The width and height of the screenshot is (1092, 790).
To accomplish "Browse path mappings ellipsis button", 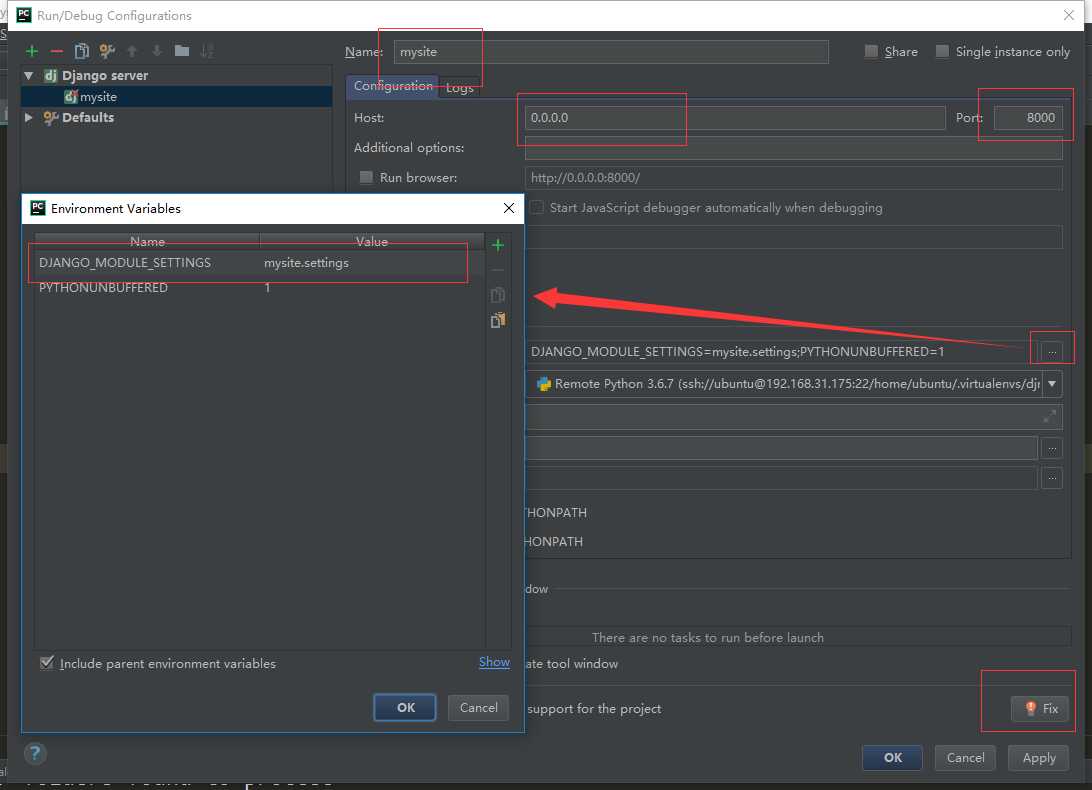I will 1052,478.
